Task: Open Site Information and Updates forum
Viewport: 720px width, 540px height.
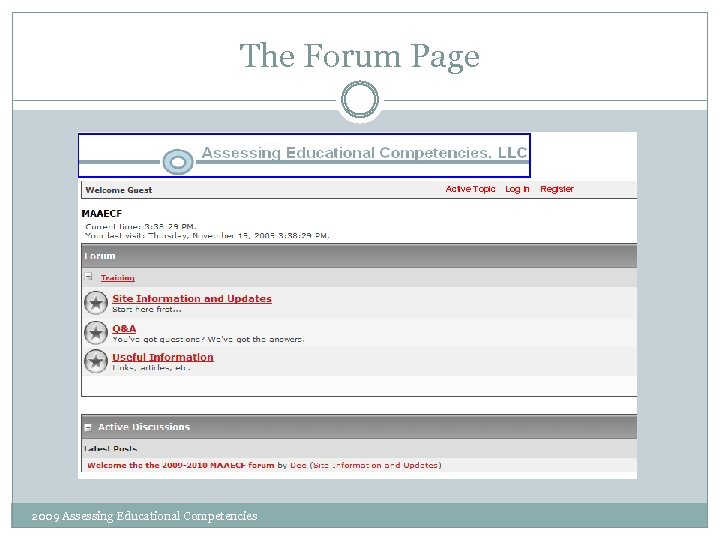Action: click(x=192, y=298)
